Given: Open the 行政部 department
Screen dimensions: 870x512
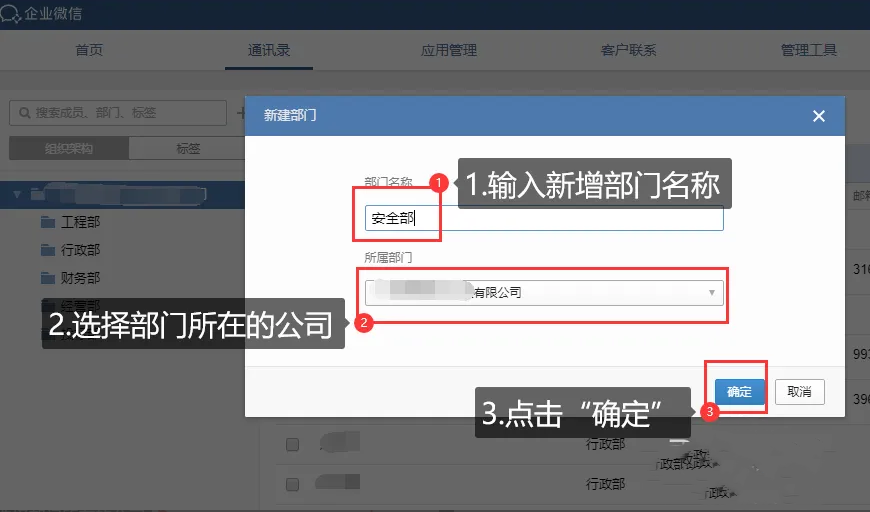Looking at the screenshot, I should tap(80, 250).
